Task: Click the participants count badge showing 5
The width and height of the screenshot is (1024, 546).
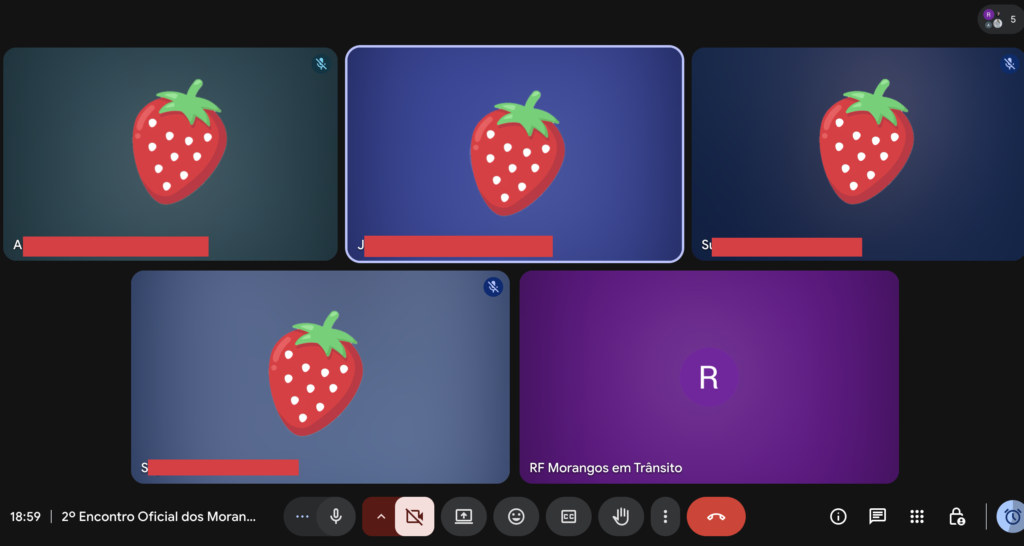Action: coord(1000,19)
